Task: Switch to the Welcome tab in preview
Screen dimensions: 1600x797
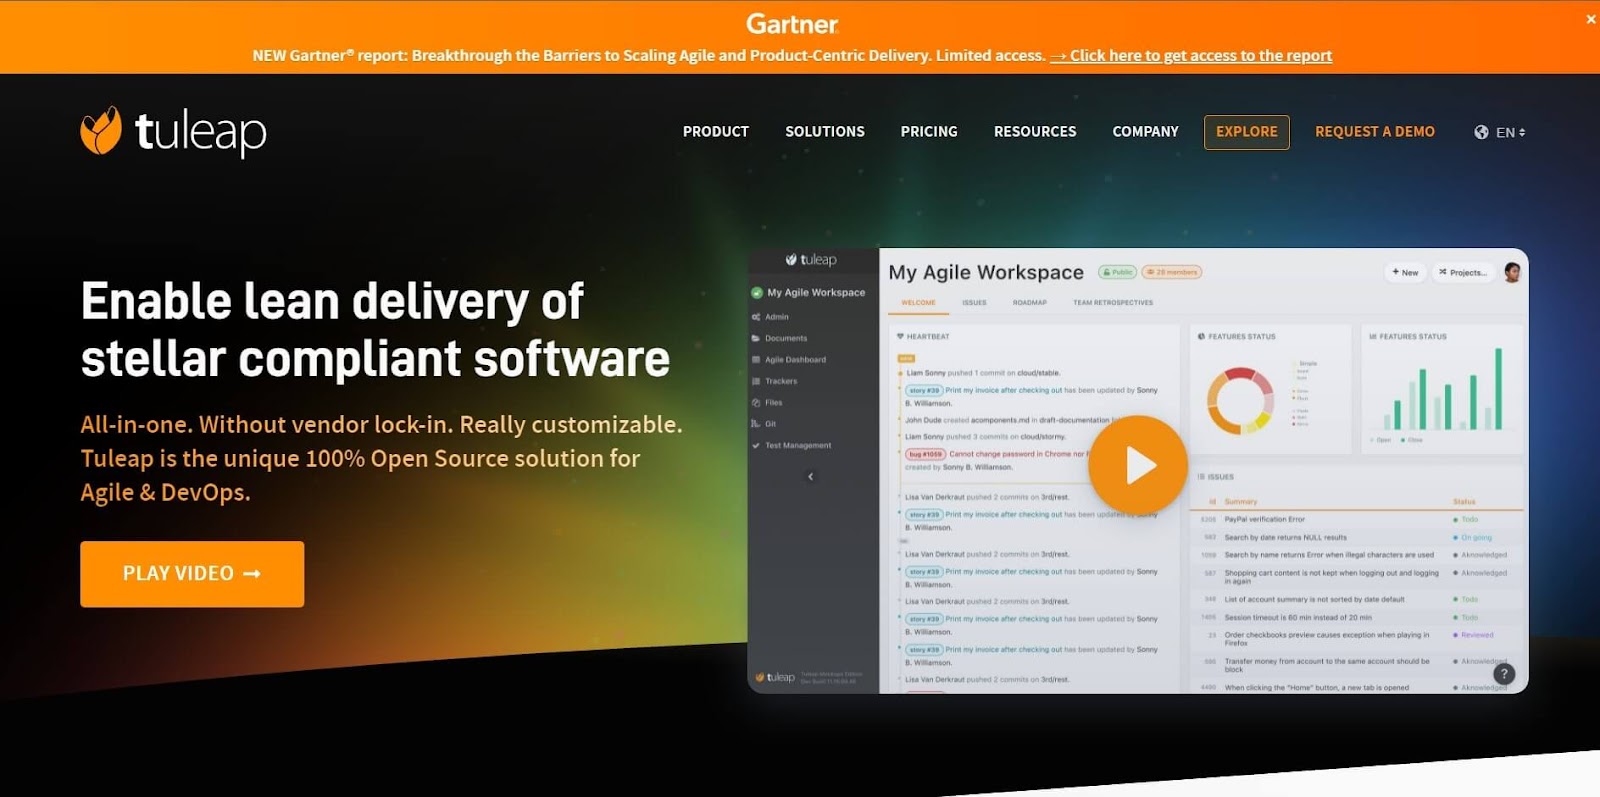Action: coord(918,303)
